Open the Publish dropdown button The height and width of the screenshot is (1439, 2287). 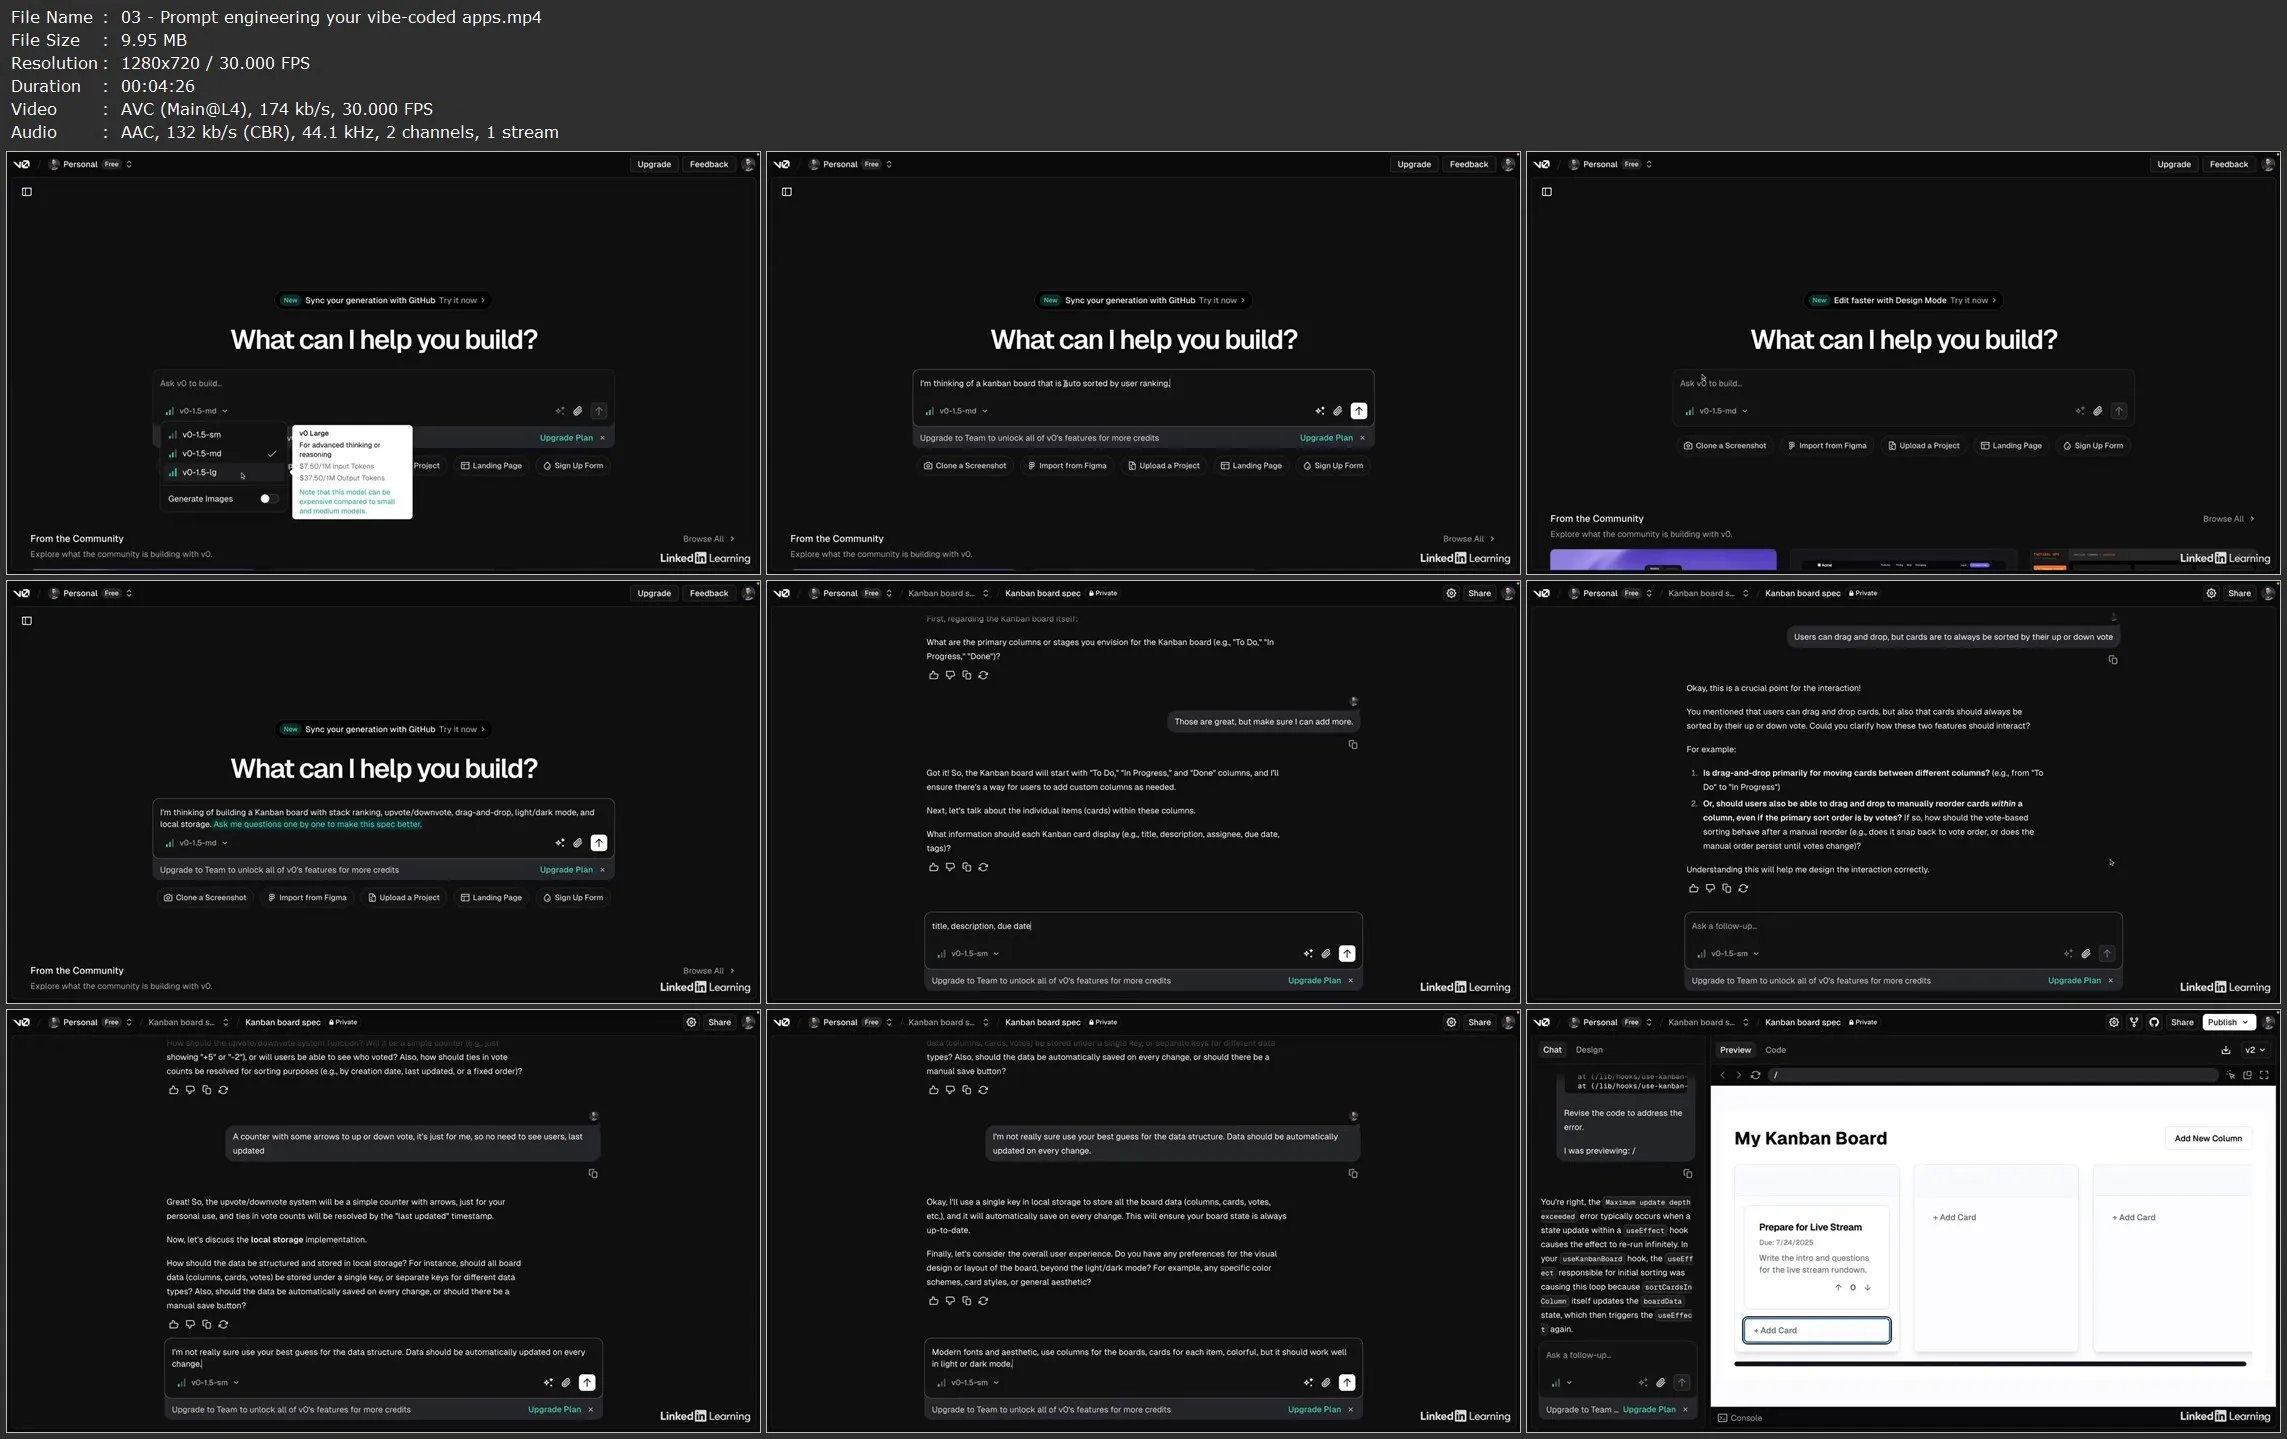(2228, 1022)
